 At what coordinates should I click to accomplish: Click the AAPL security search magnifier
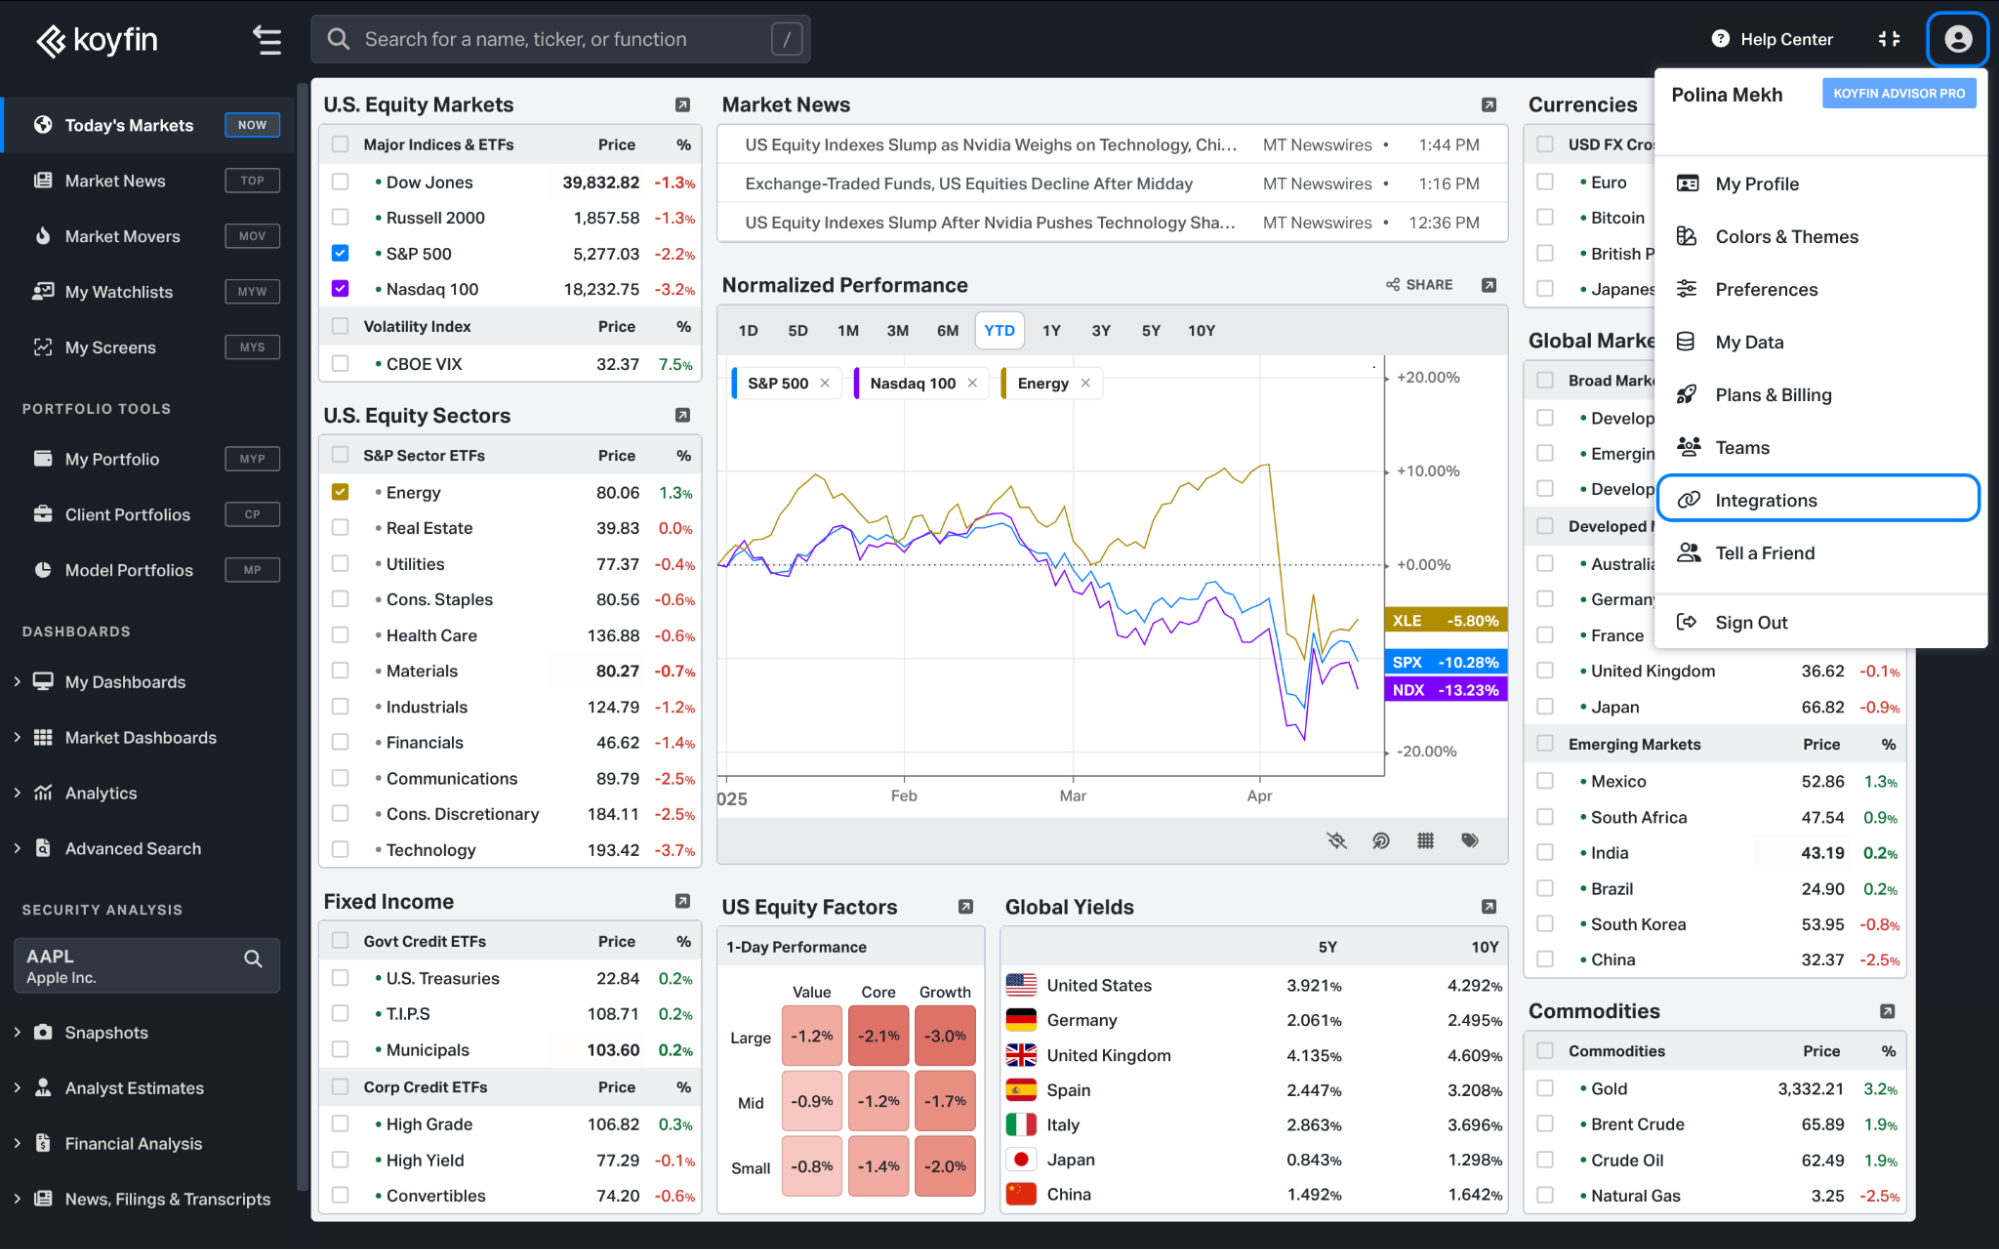click(x=253, y=958)
